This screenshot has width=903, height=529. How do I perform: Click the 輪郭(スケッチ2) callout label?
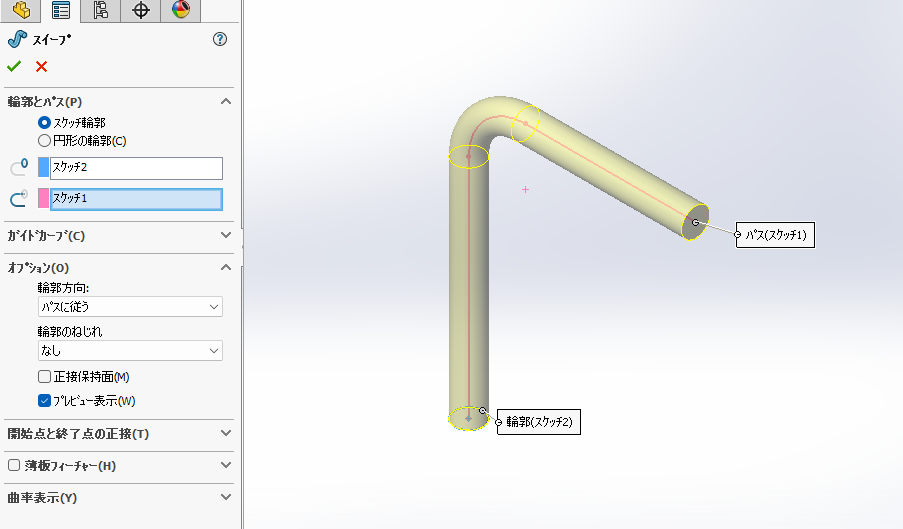[x=539, y=422]
